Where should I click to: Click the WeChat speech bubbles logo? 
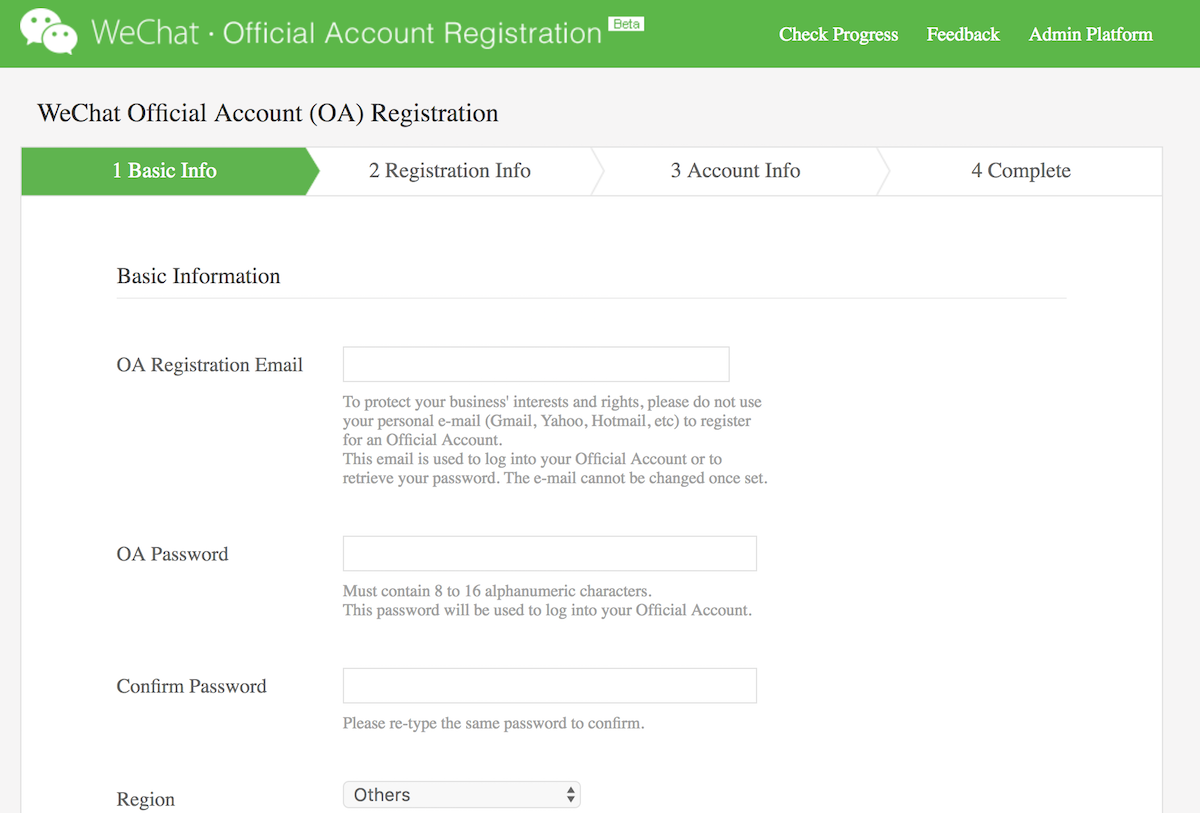point(48,32)
